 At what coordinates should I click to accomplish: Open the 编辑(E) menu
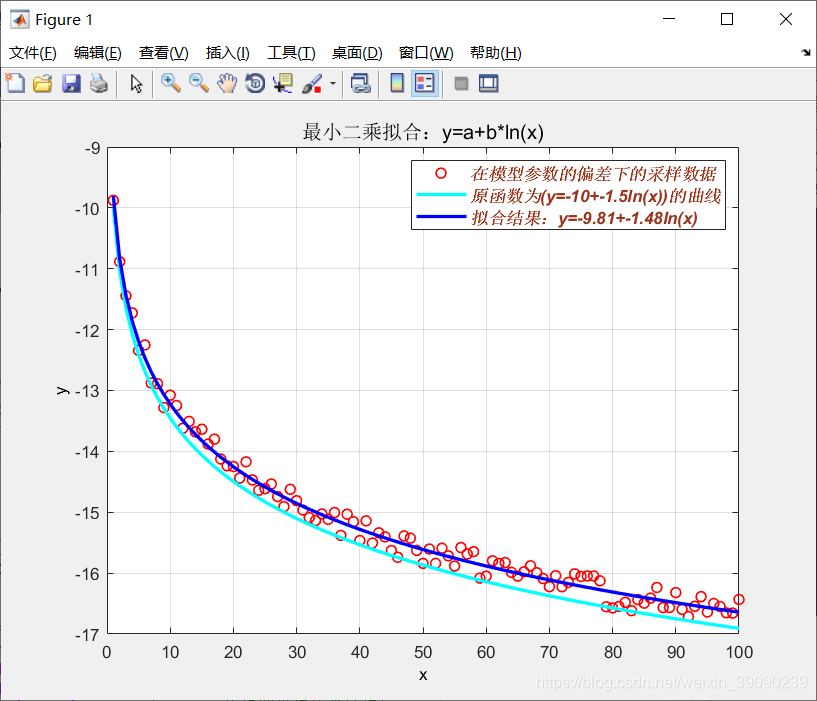tap(97, 53)
